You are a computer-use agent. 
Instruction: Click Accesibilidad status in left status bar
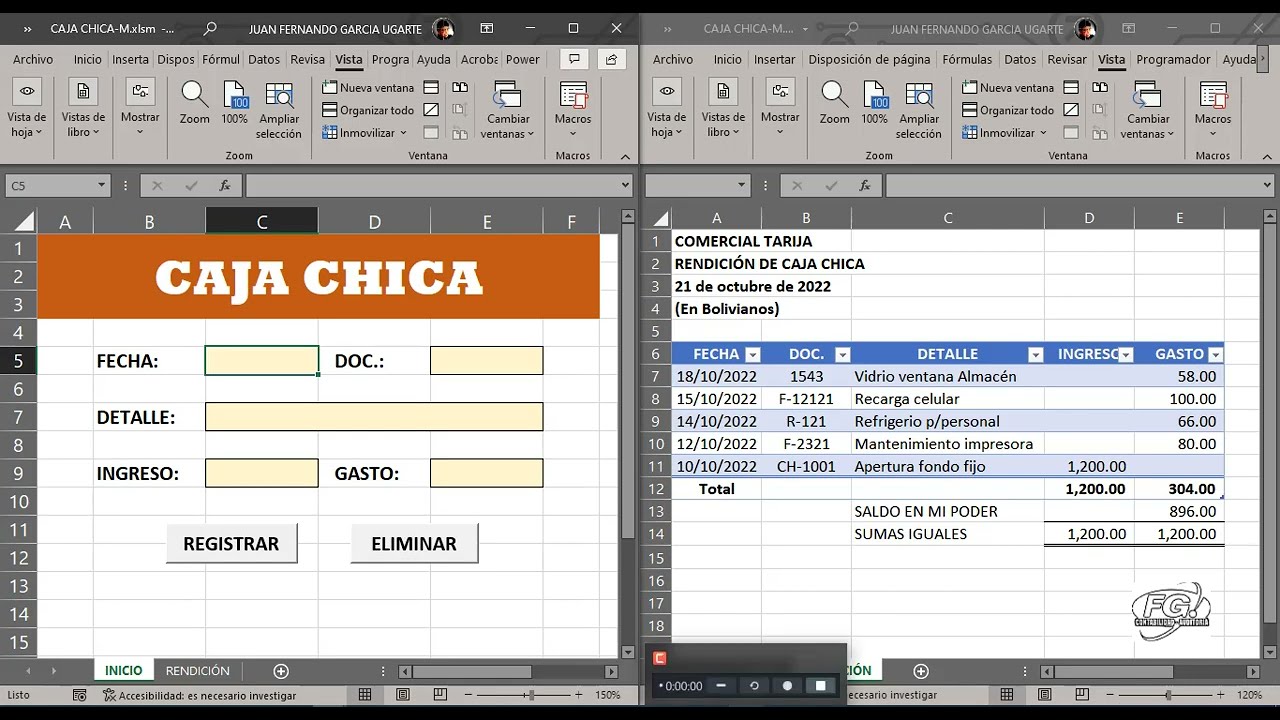point(199,695)
